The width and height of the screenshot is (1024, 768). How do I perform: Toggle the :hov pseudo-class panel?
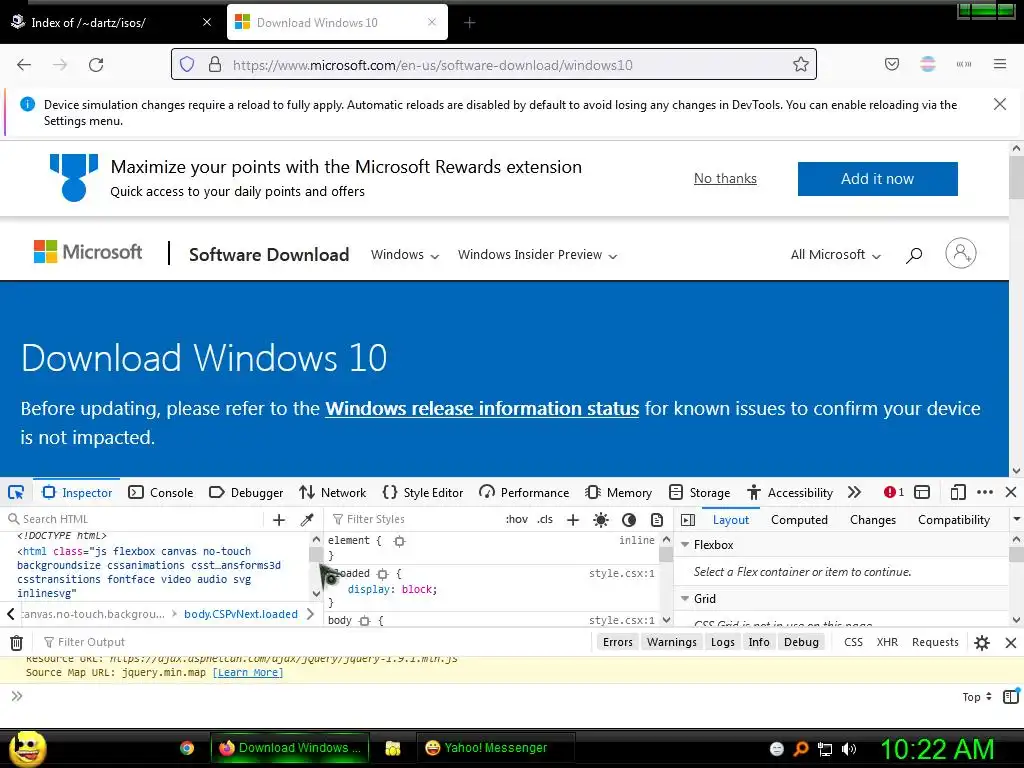point(517,519)
